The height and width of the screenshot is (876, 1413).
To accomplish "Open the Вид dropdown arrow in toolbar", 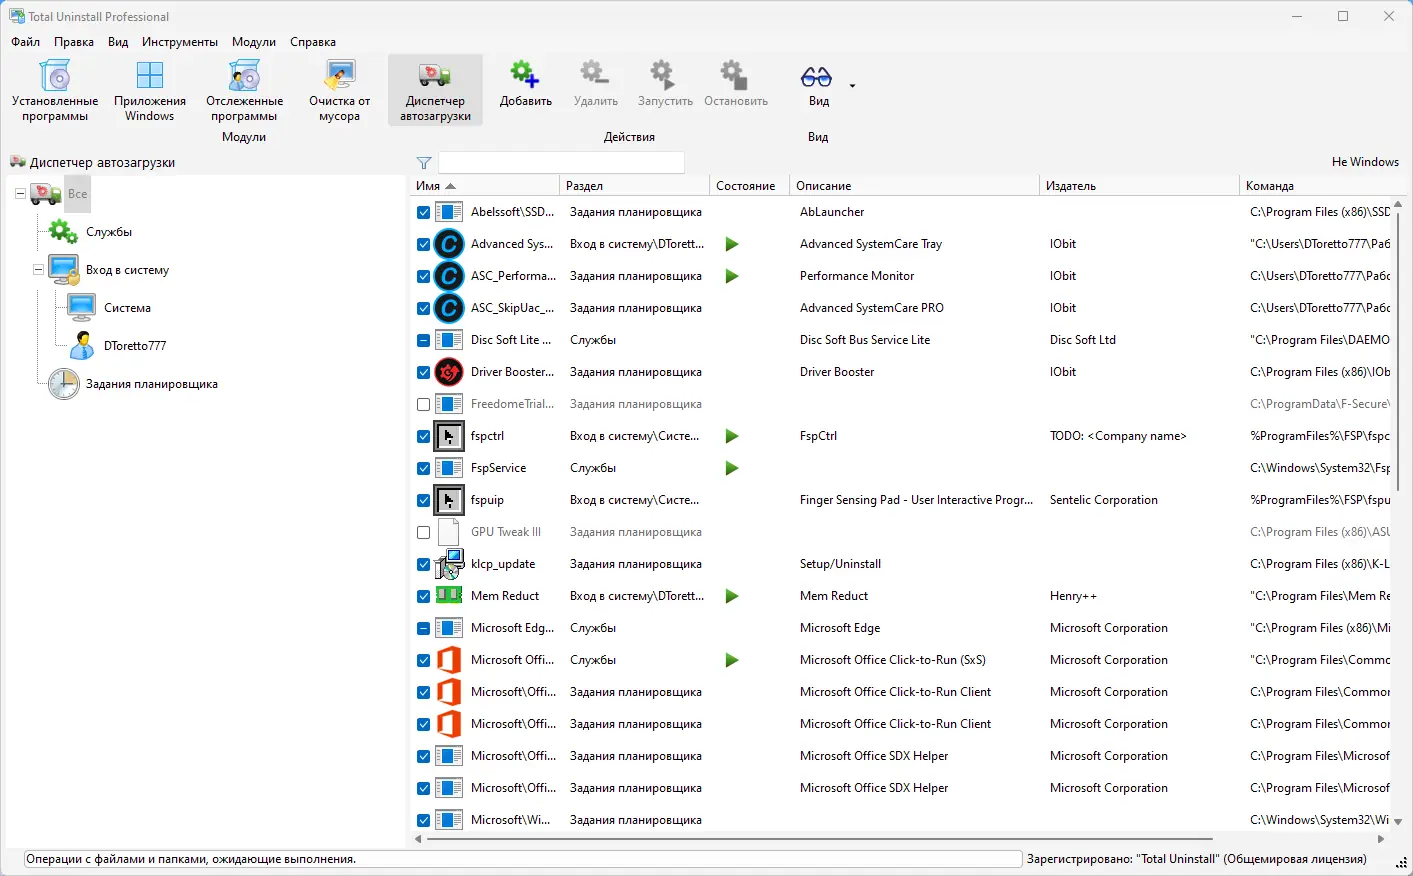I will (852, 86).
